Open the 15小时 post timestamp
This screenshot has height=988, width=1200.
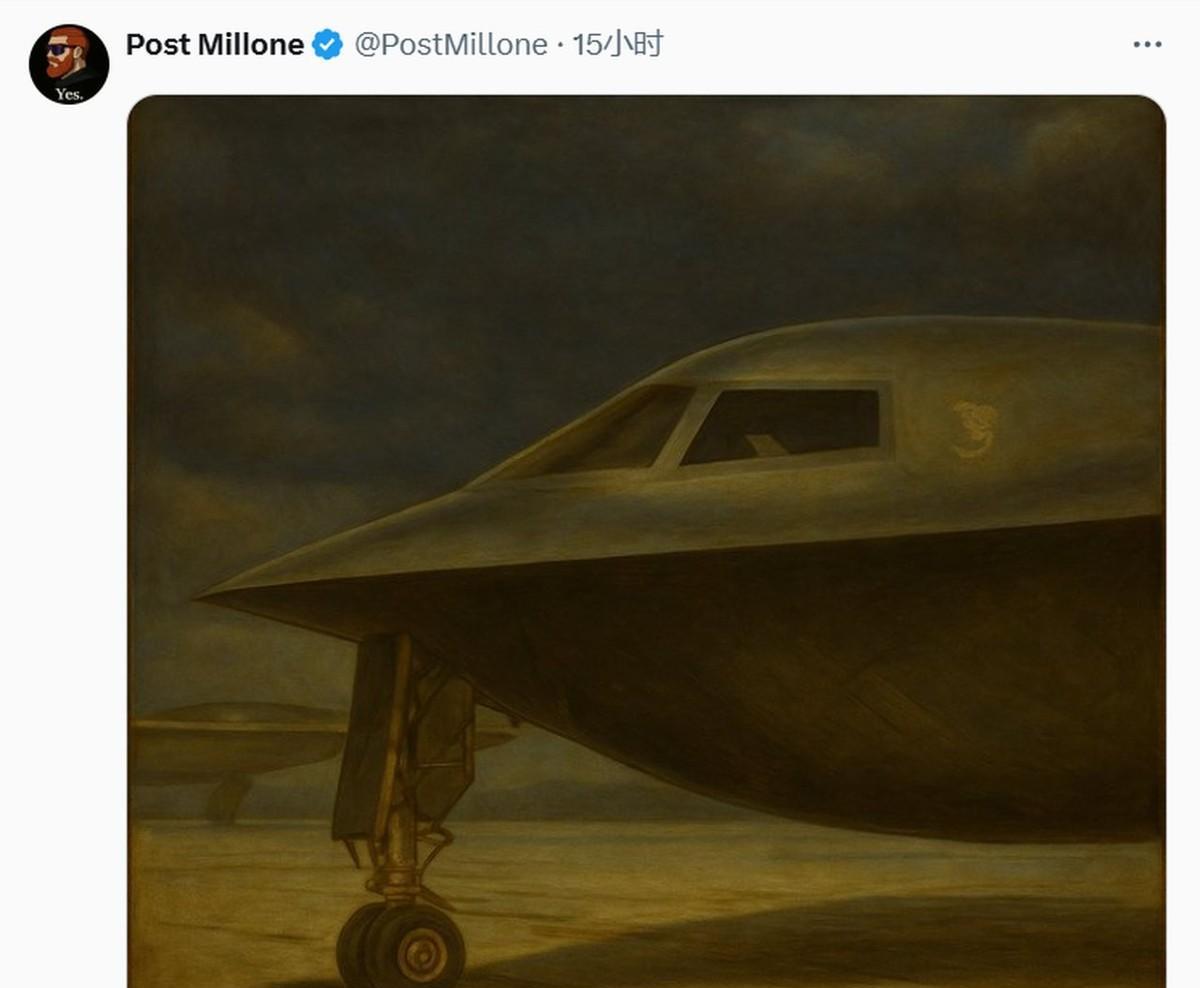point(617,45)
